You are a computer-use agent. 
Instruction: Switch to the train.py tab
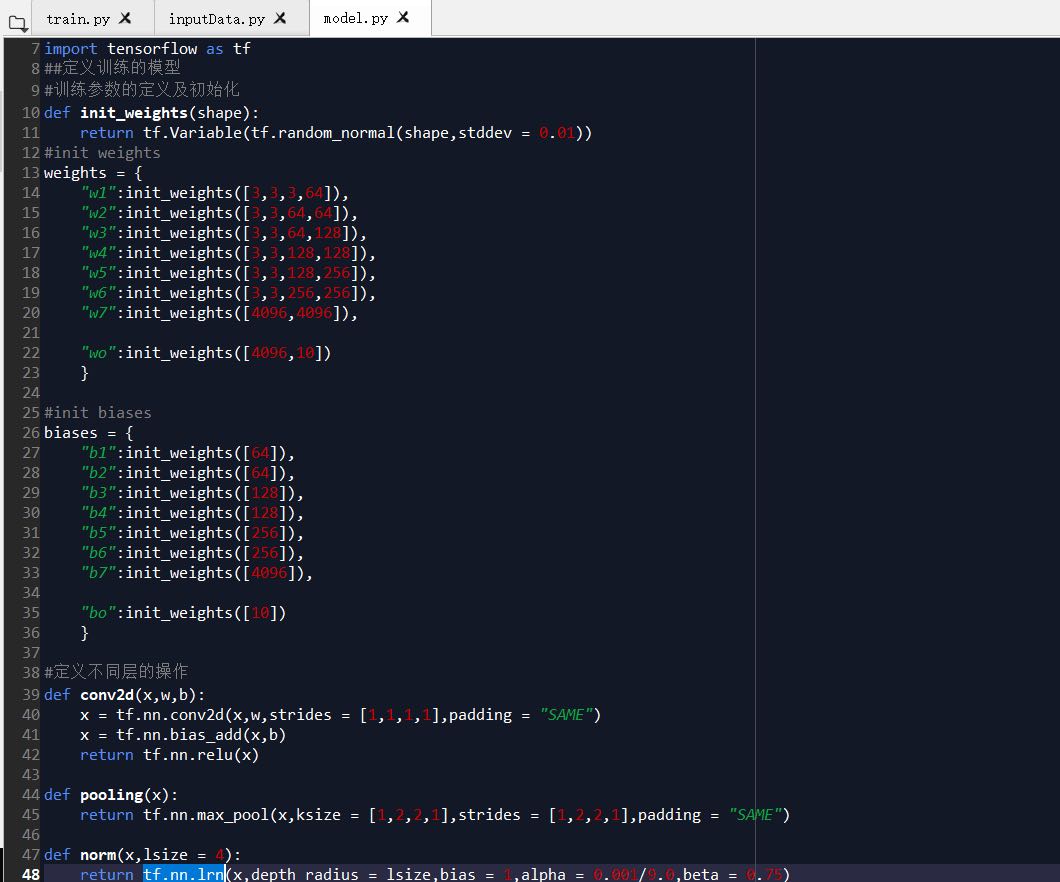[78, 19]
